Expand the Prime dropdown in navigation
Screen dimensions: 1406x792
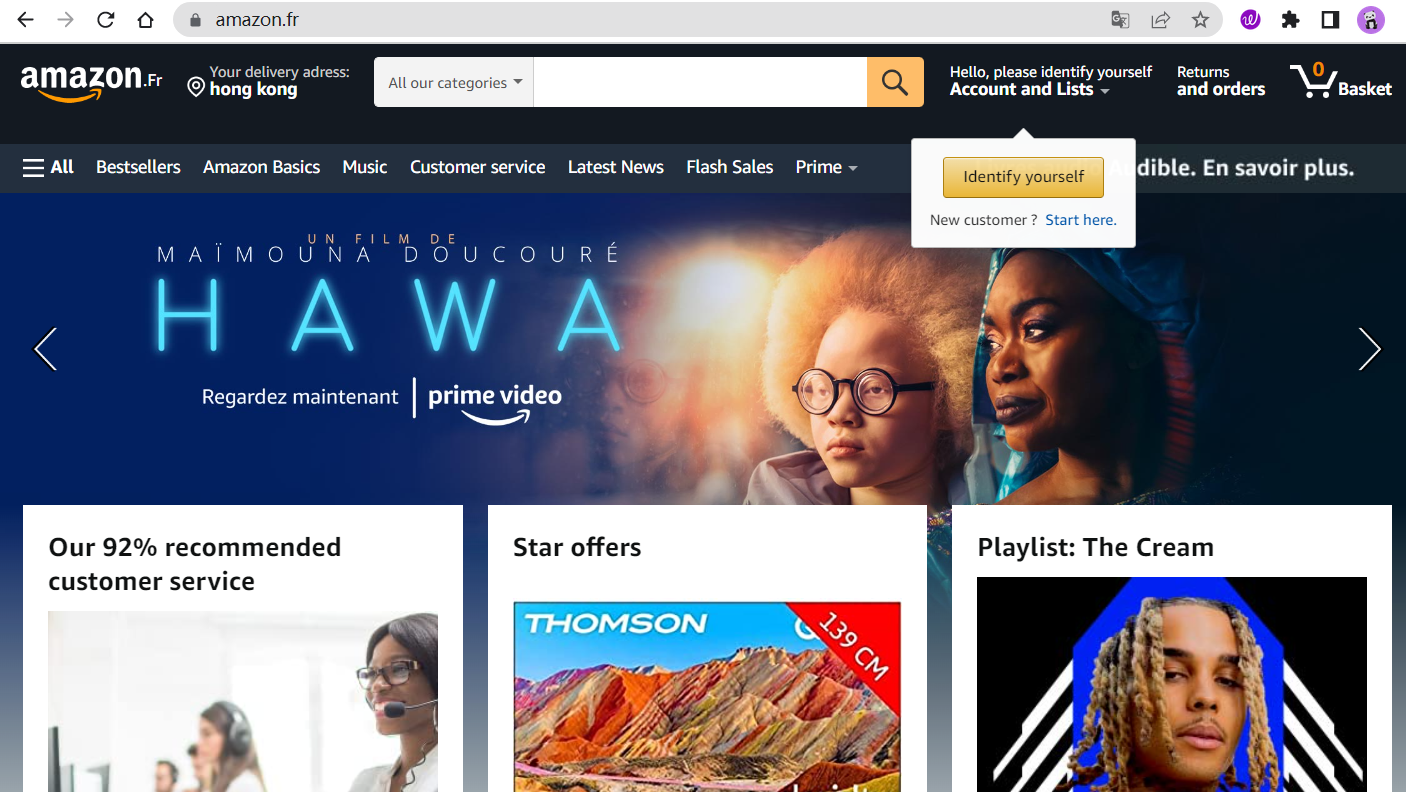(x=826, y=167)
